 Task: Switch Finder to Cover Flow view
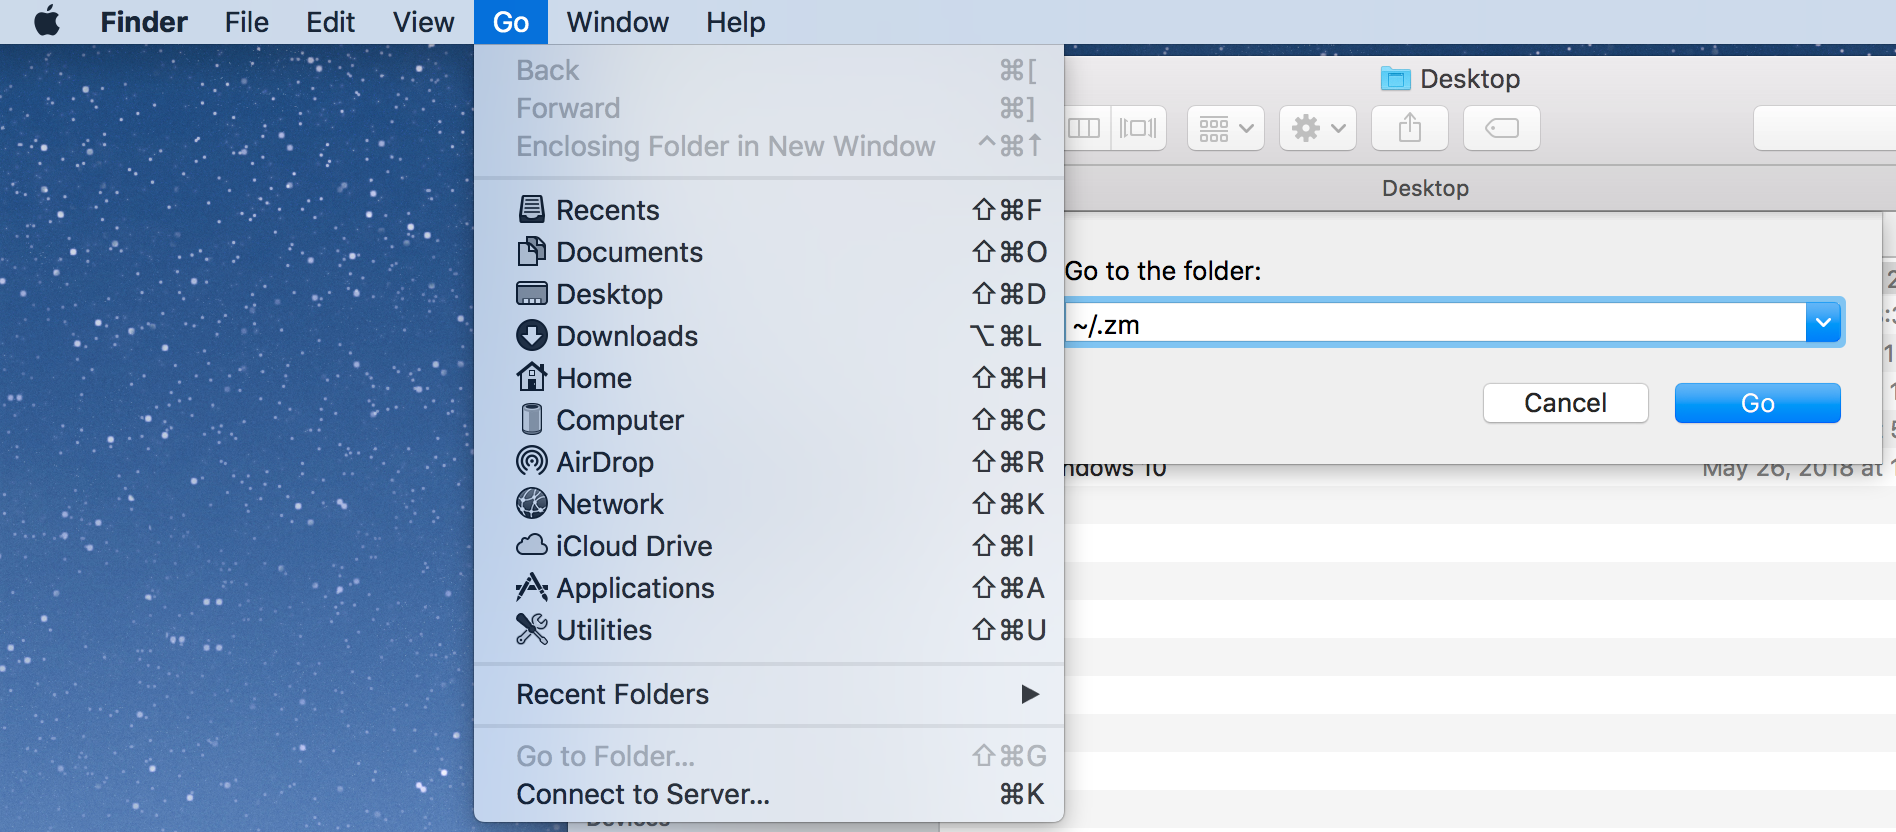1138,128
